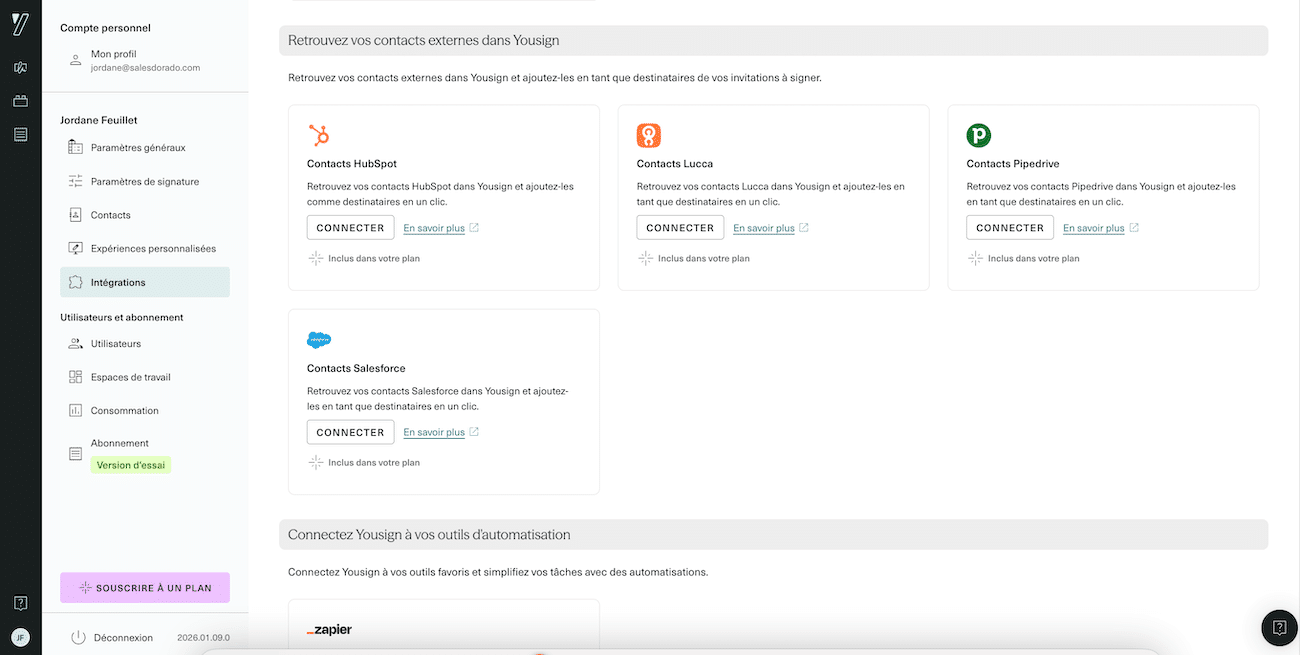This screenshot has height=655, width=1300.
Task: Click the Salesforce cloud logo
Action: point(319,340)
